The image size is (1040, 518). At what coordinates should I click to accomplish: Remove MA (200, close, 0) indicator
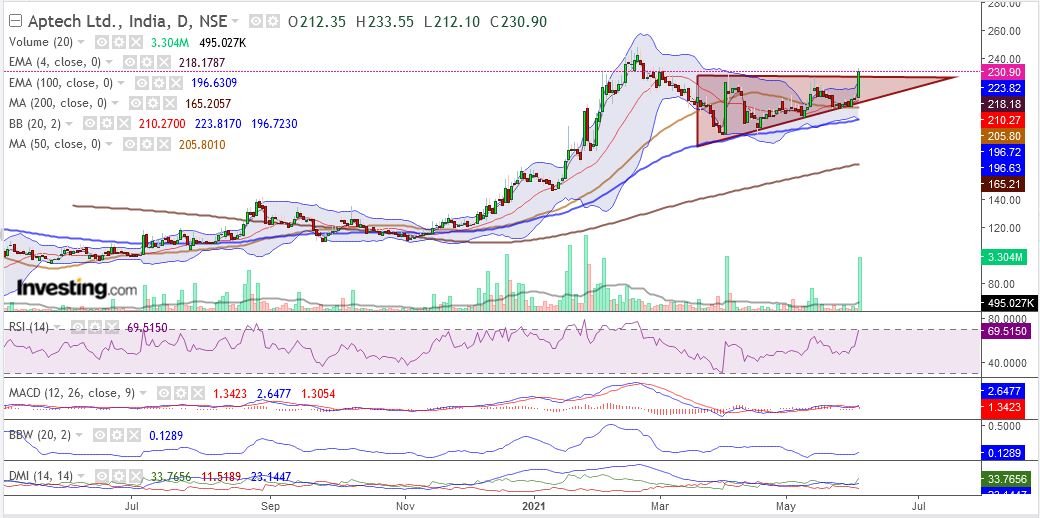[169, 103]
